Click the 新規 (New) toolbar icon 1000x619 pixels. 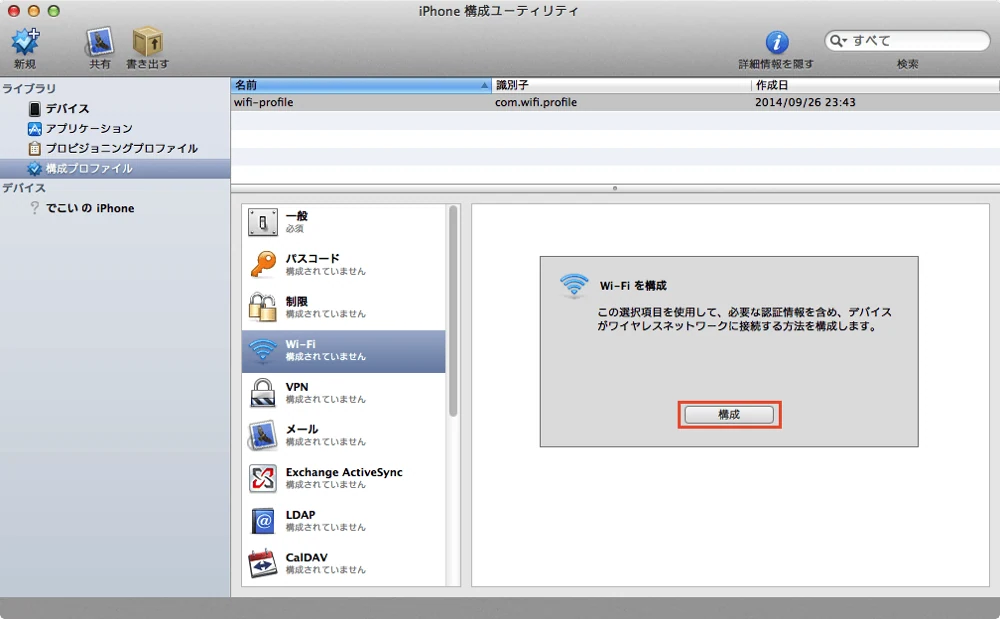click(x=25, y=41)
